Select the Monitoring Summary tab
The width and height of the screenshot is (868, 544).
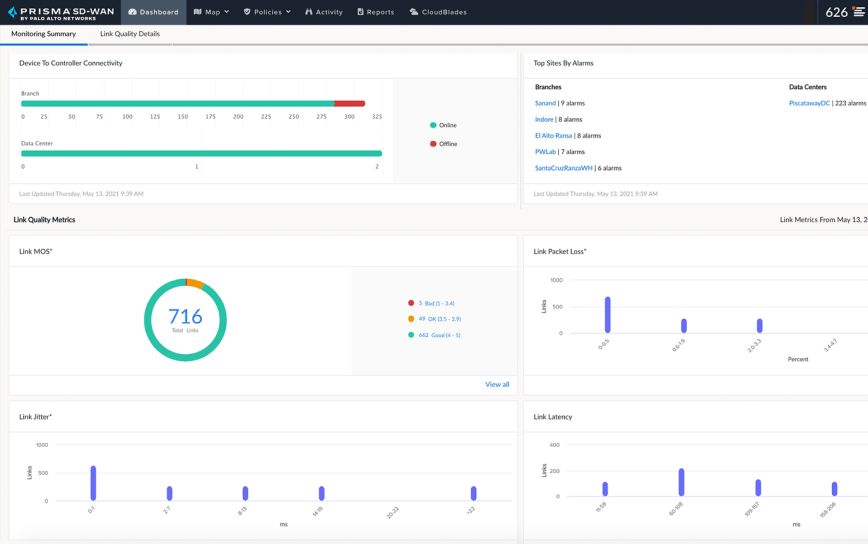[43, 34]
